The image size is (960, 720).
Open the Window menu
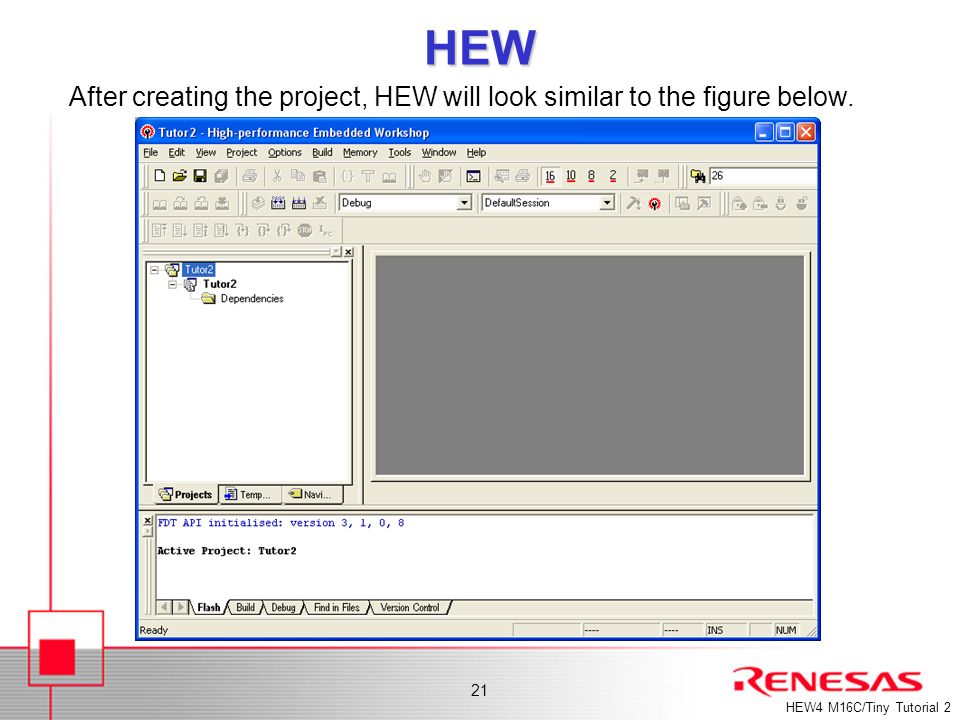tap(439, 152)
